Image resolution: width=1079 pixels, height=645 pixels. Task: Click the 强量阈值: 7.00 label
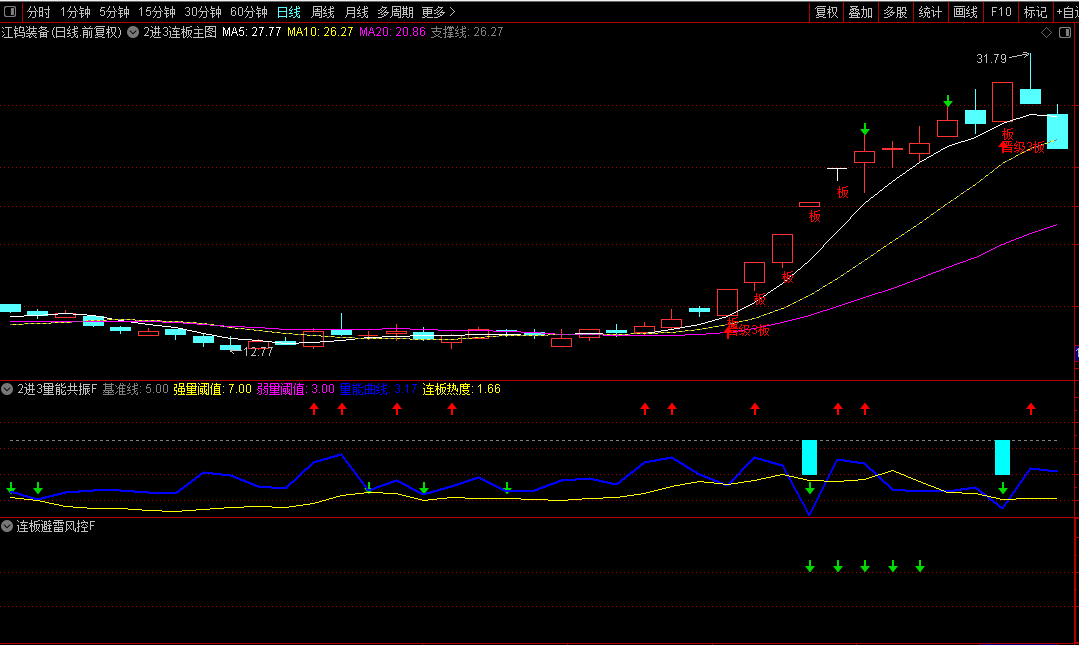[x=213, y=390]
